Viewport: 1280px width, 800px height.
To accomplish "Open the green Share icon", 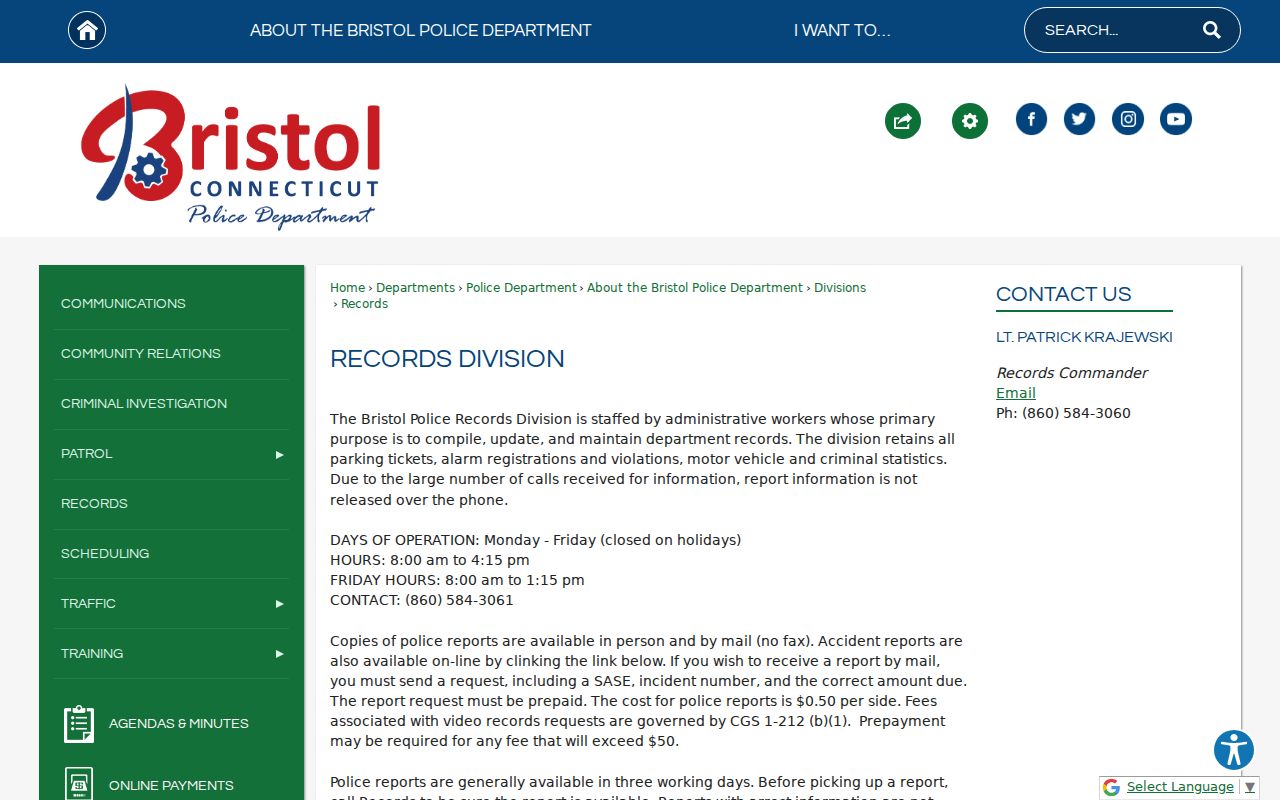I will pos(903,121).
